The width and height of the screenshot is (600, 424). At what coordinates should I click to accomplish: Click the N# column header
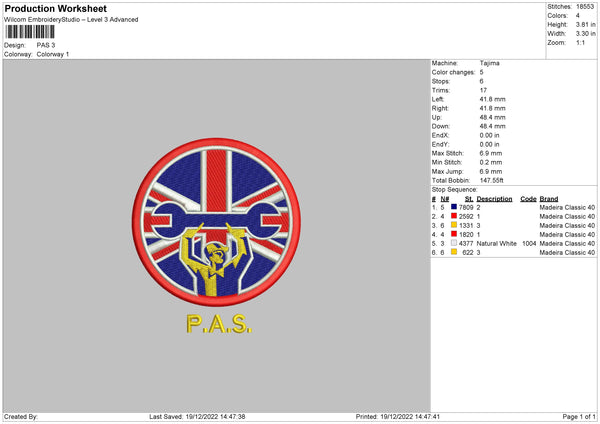point(445,199)
